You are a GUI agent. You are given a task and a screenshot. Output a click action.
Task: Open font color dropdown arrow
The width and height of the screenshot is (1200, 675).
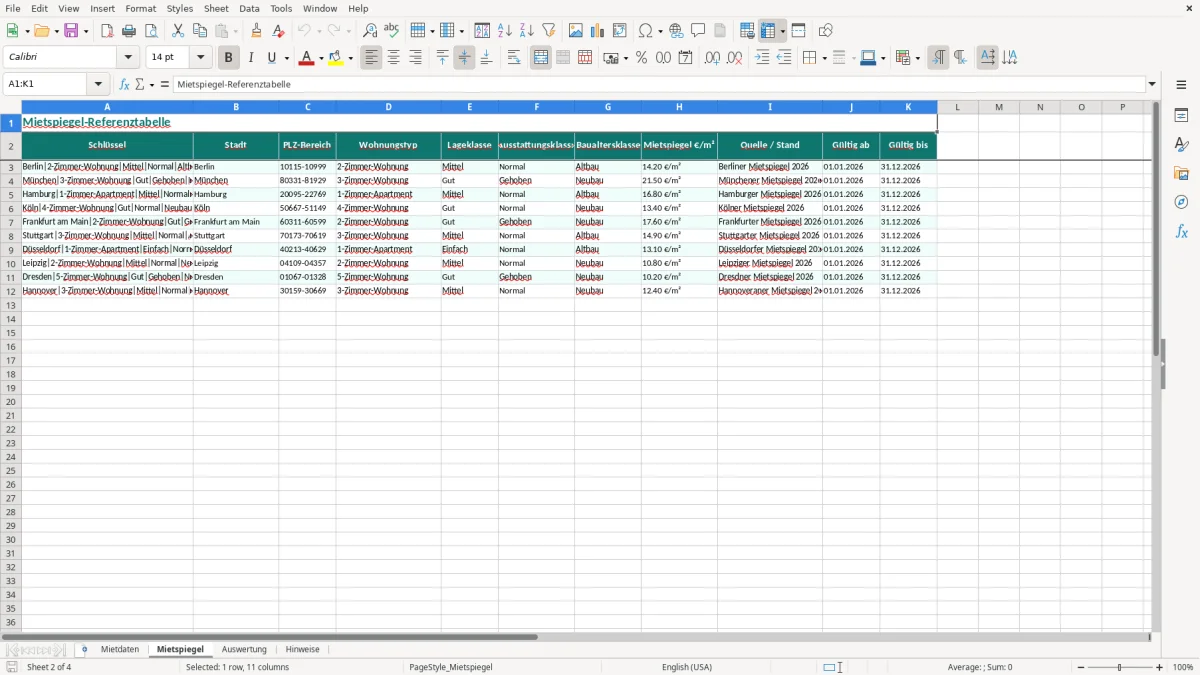(x=320, y=58)
